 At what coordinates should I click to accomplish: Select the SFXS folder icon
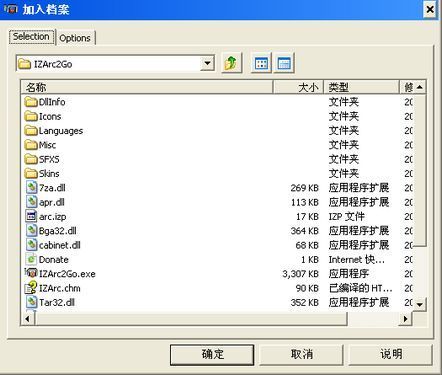click(x=31, y=159)
